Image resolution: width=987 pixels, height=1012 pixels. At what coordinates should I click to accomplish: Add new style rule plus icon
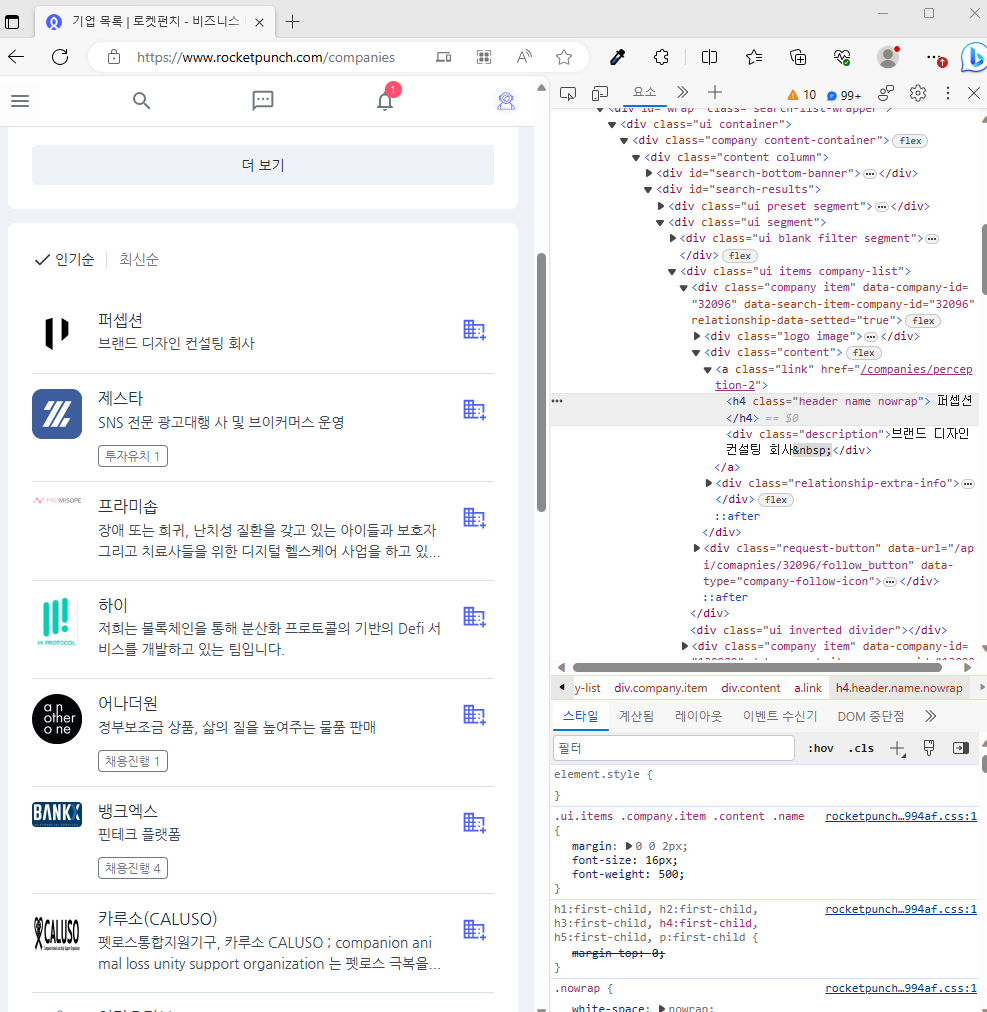click(897, 748)
